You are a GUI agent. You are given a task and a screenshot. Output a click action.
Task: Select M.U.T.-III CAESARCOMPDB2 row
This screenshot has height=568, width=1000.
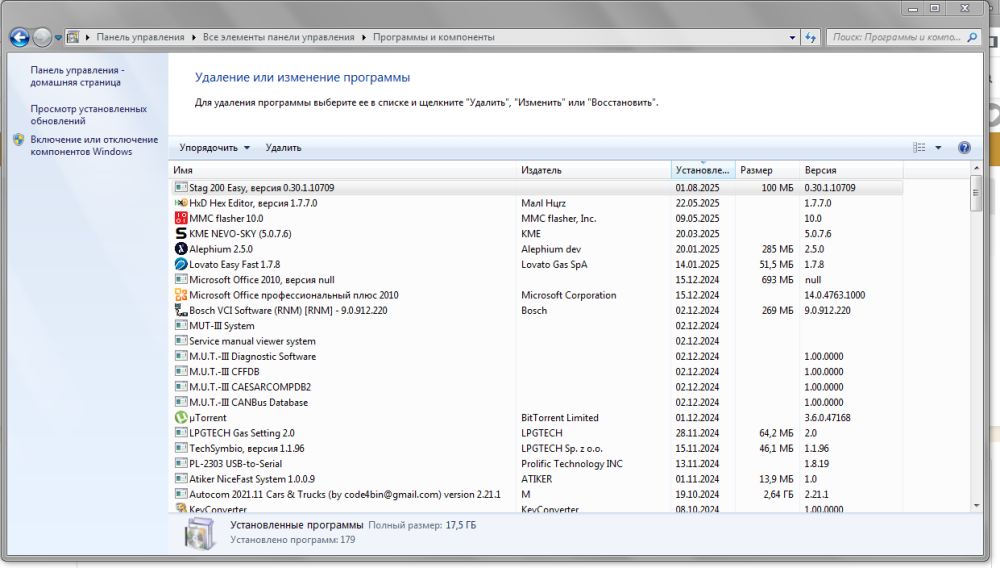pos(537,387)
